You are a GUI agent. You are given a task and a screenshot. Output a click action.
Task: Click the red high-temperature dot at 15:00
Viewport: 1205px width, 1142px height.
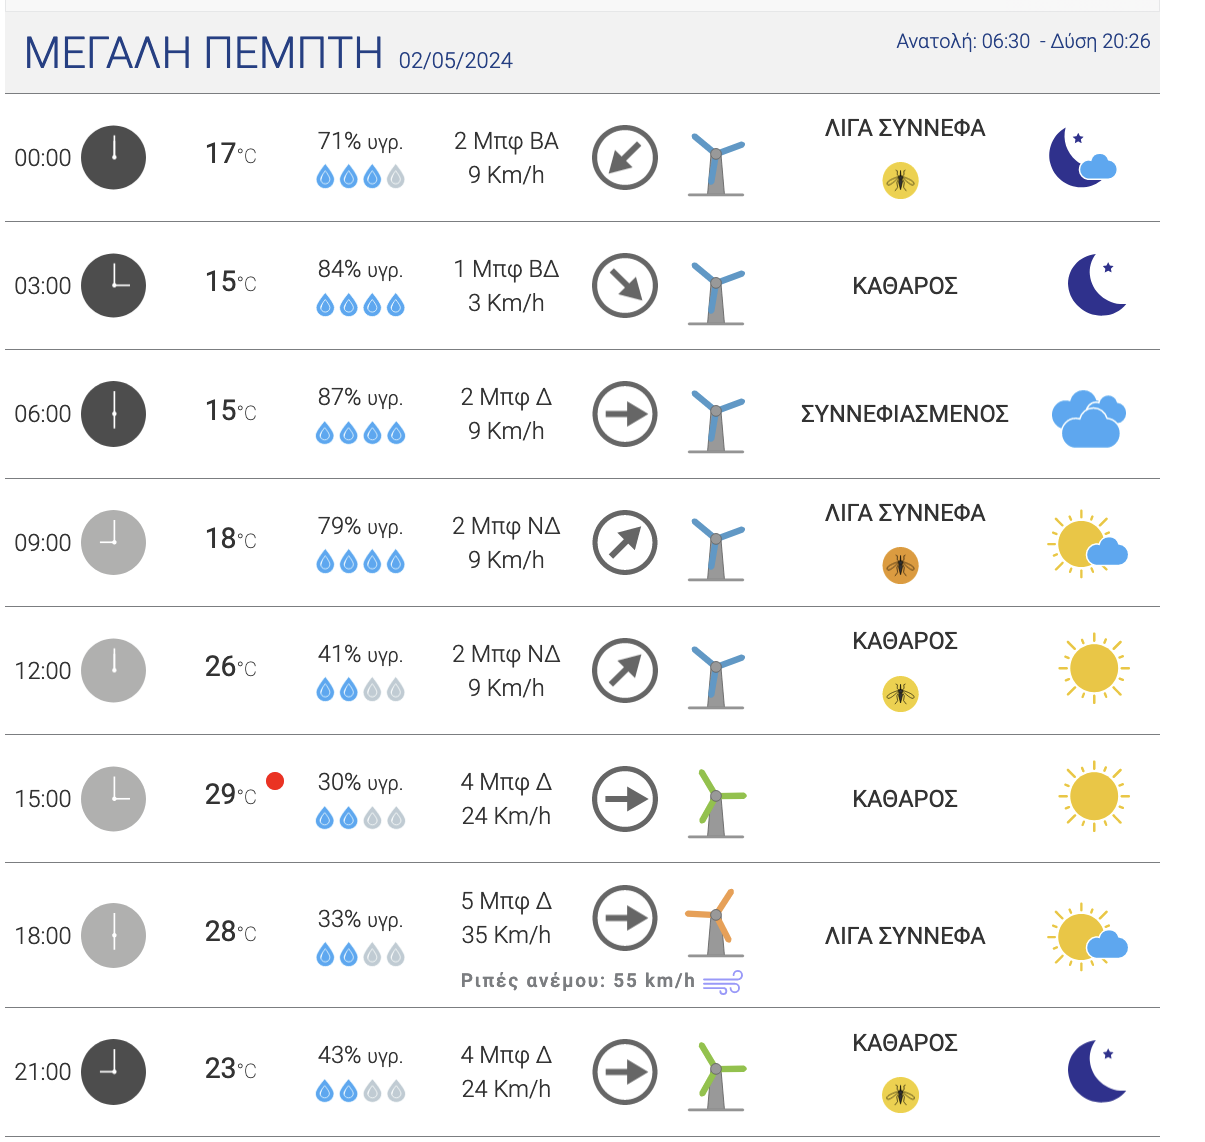[x=275, y=781]
